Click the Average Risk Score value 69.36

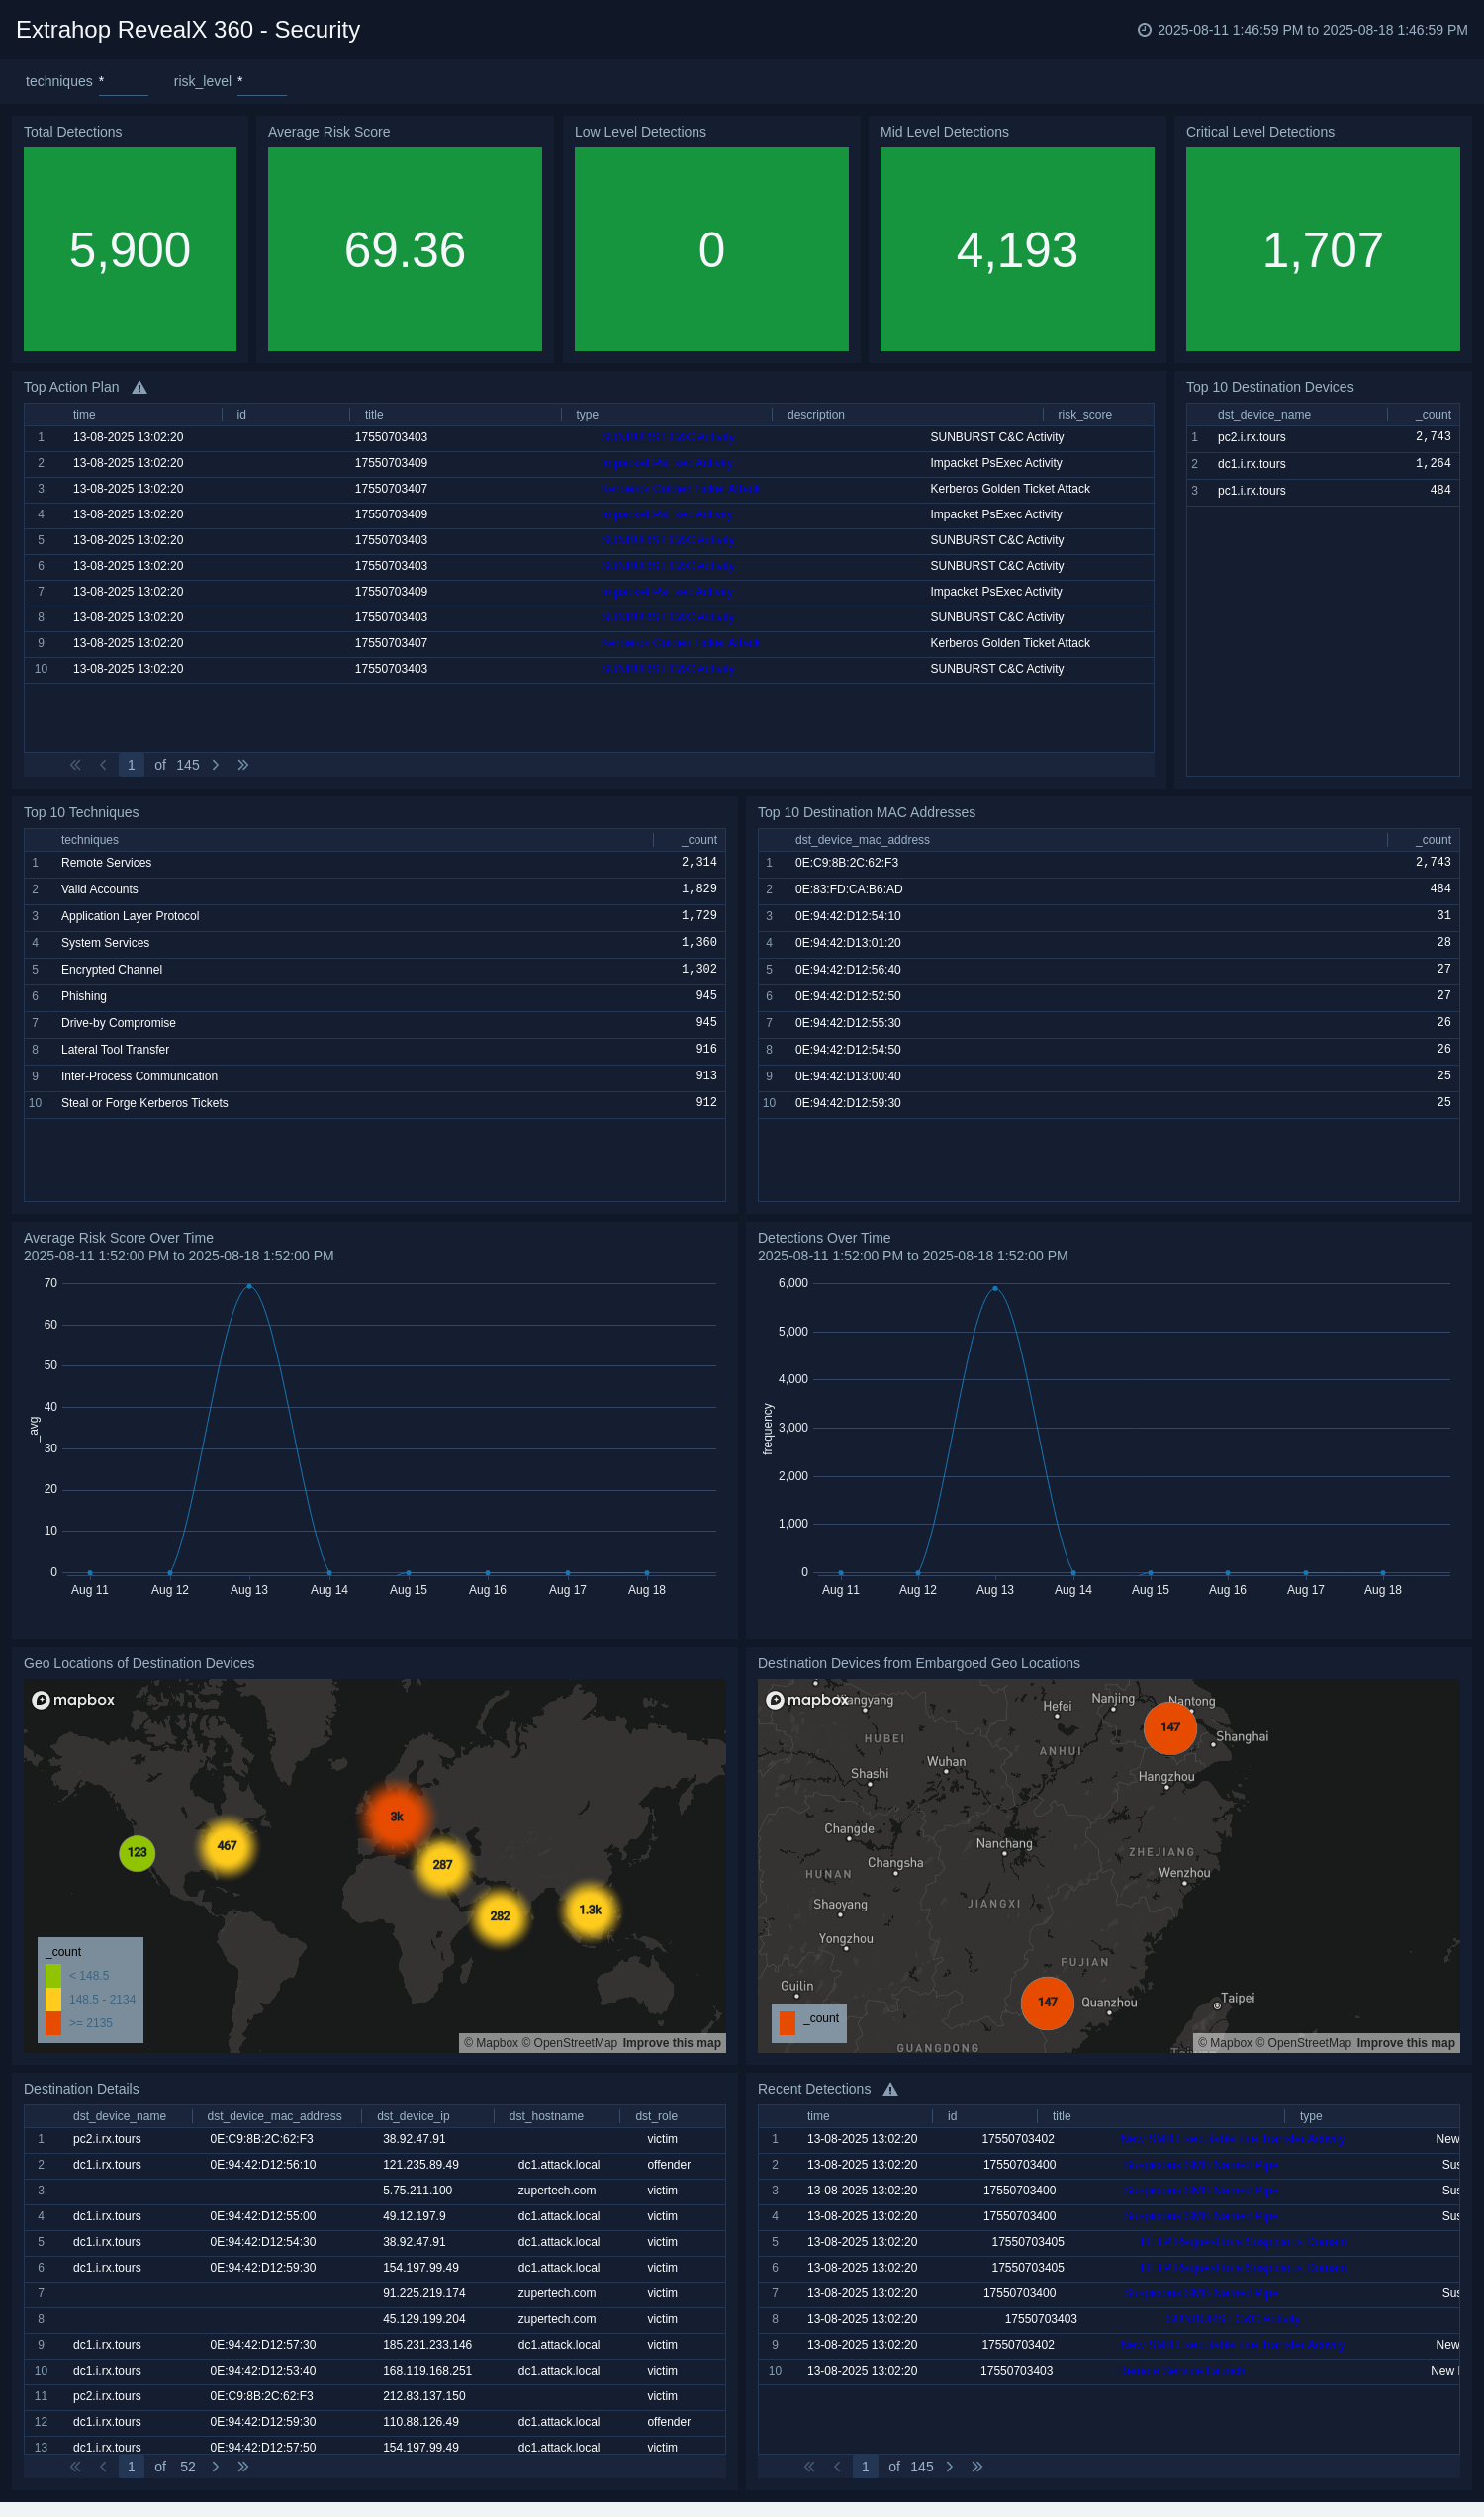click(x=405, y=250)
